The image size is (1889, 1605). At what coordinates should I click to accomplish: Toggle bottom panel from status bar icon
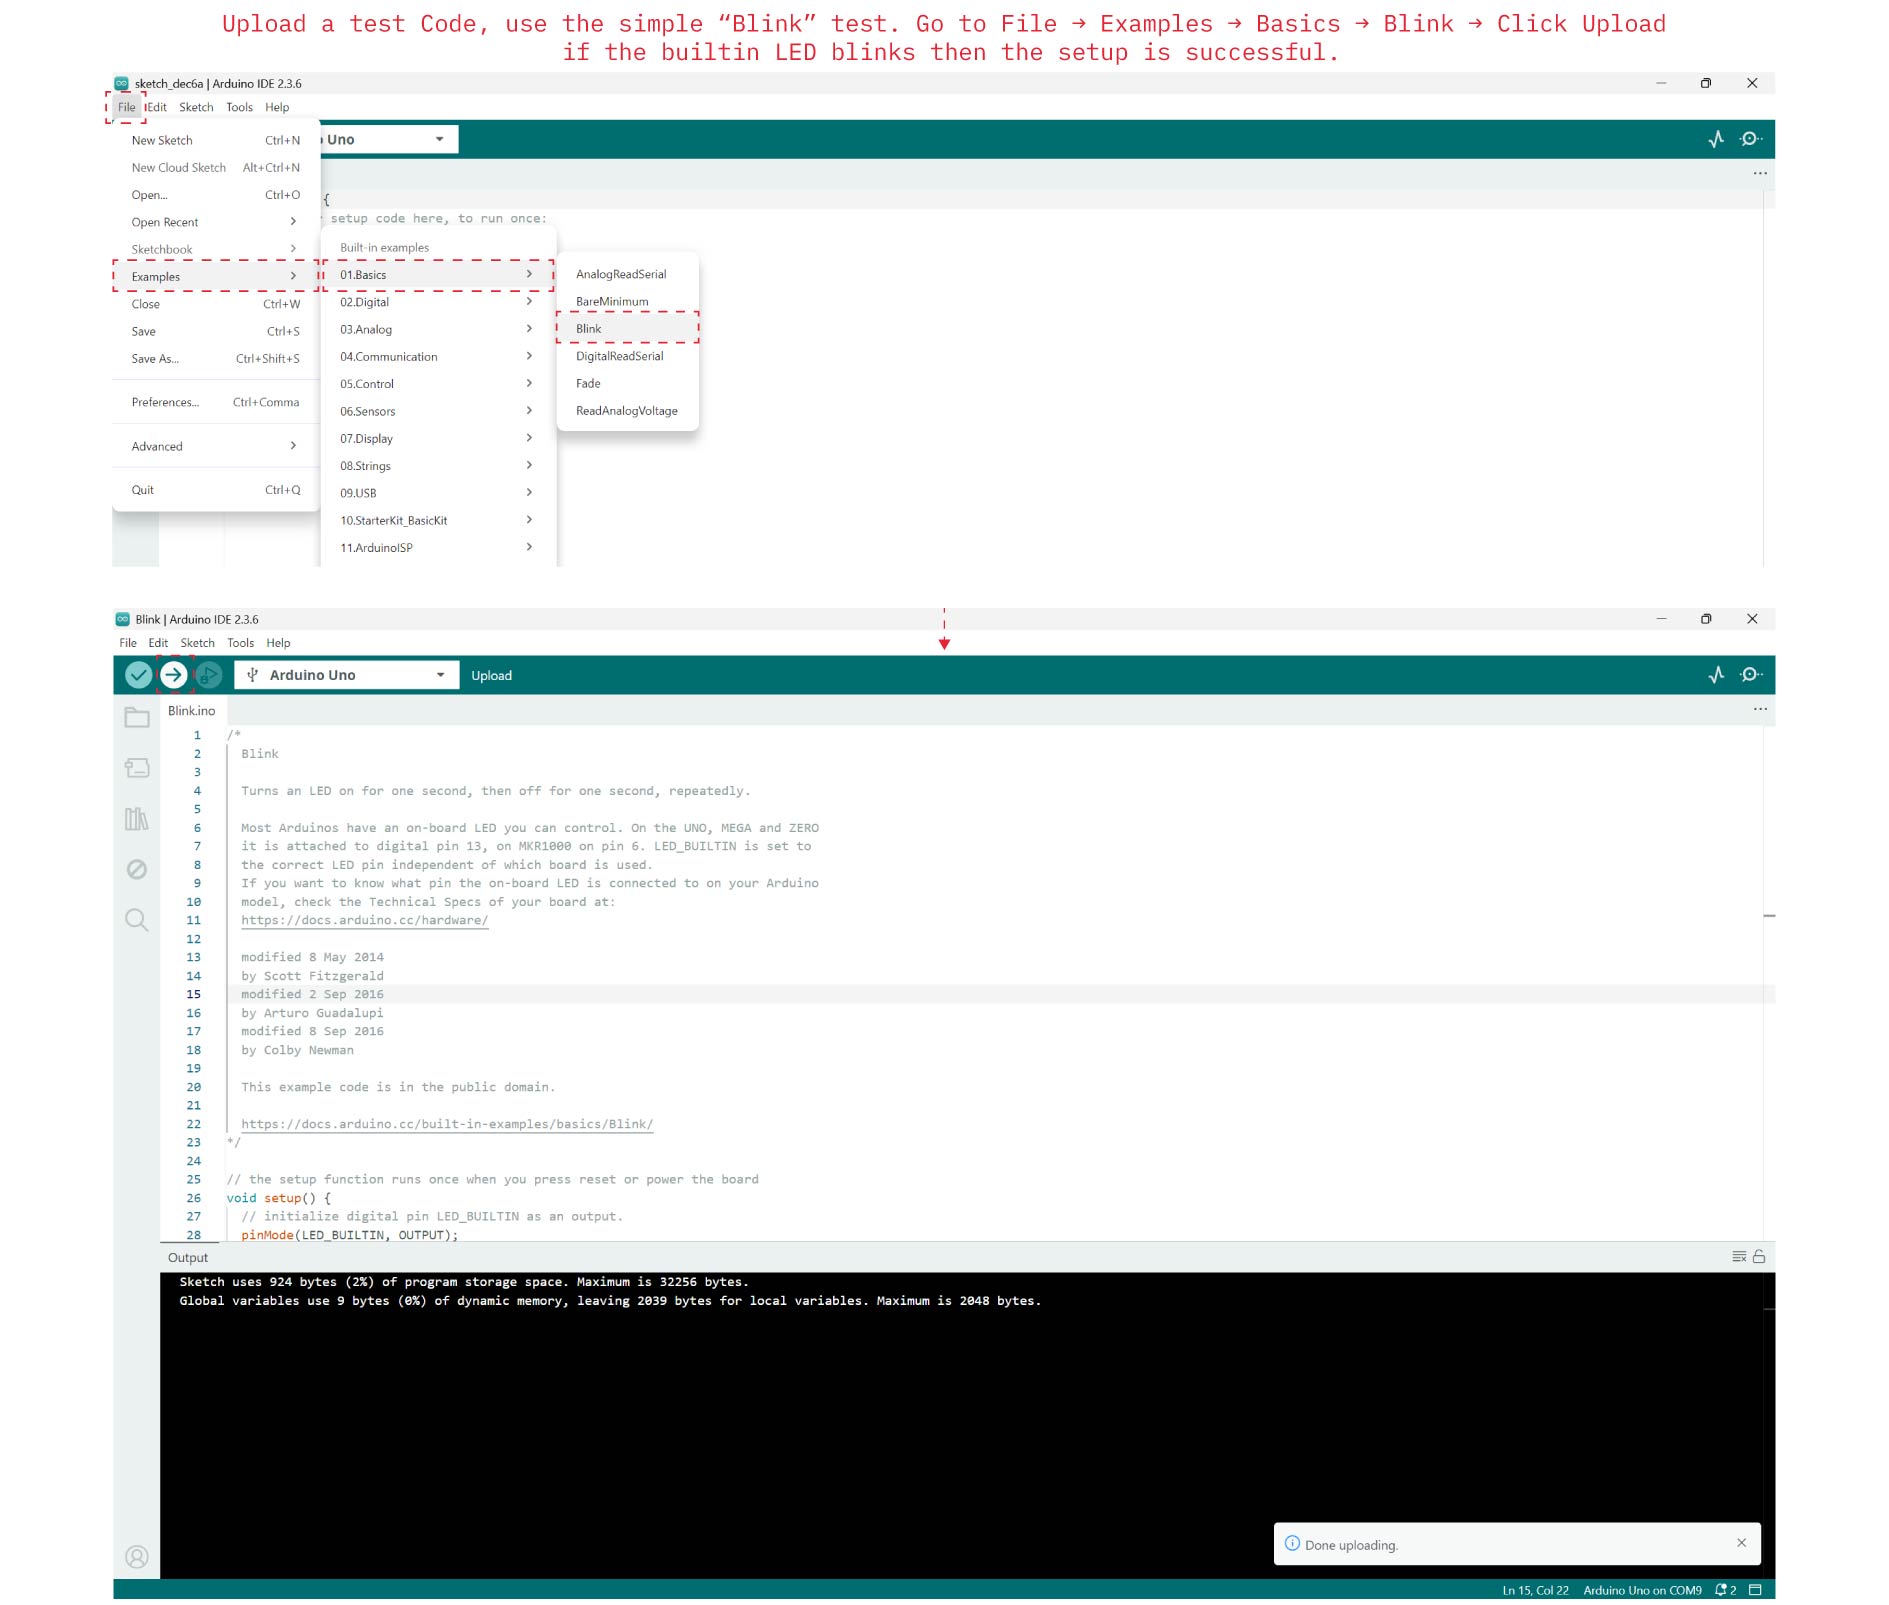pyautogui.click(x=1755, y=1590)
